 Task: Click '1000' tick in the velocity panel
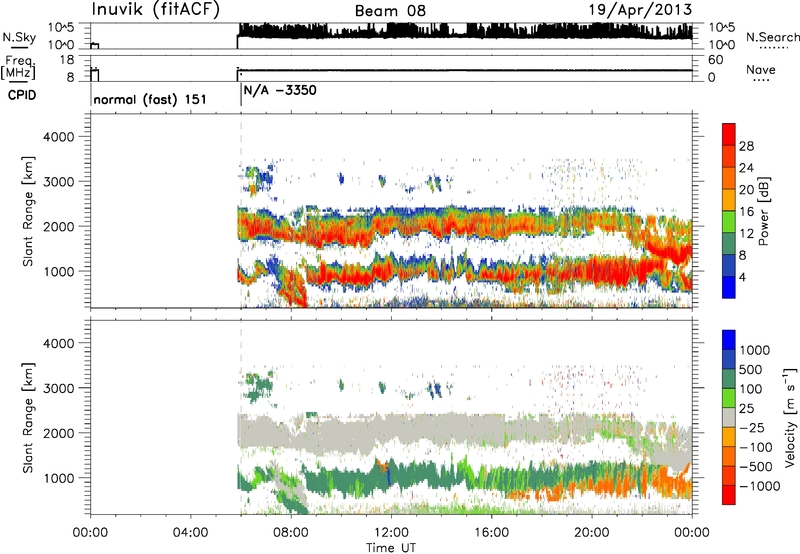(x=58, y=478)
